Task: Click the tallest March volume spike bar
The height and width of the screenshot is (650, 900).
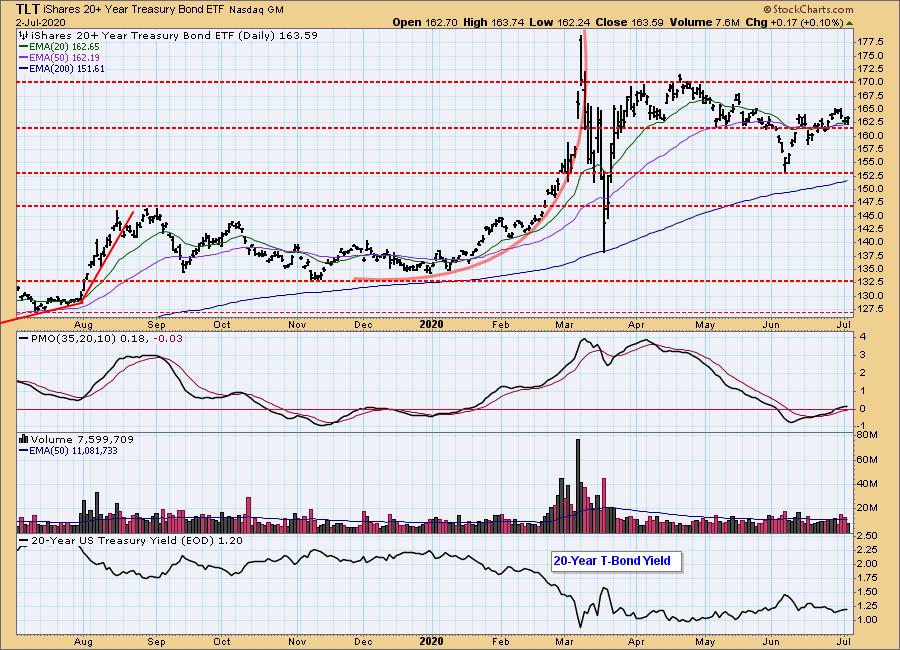Action: pos(578,486)
